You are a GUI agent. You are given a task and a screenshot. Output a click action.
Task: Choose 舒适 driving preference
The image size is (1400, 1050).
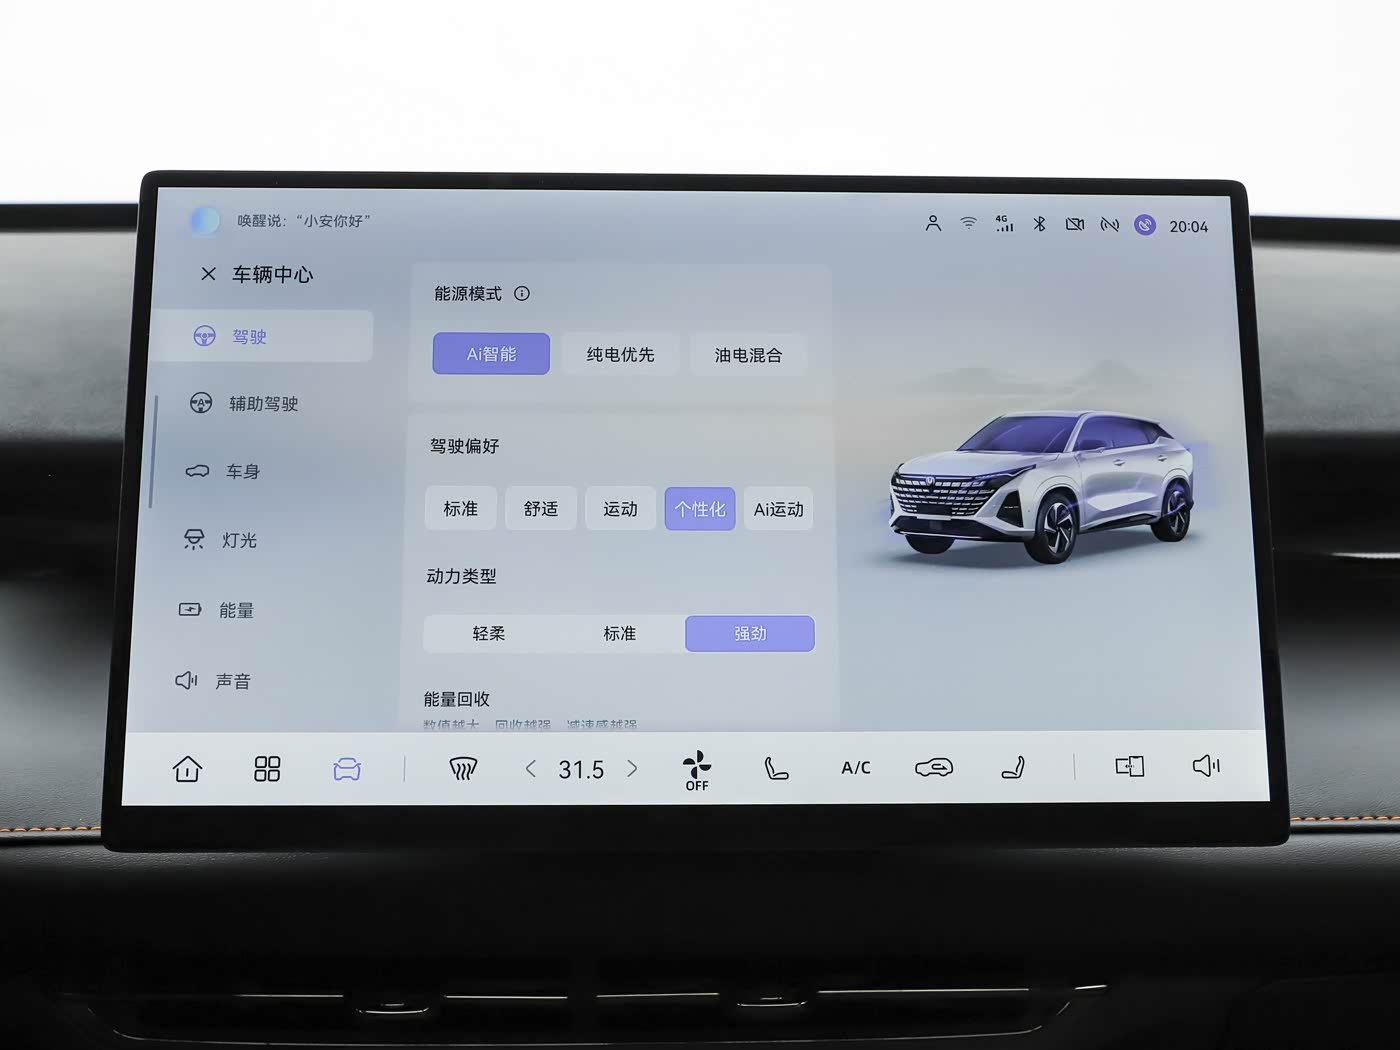541,509
